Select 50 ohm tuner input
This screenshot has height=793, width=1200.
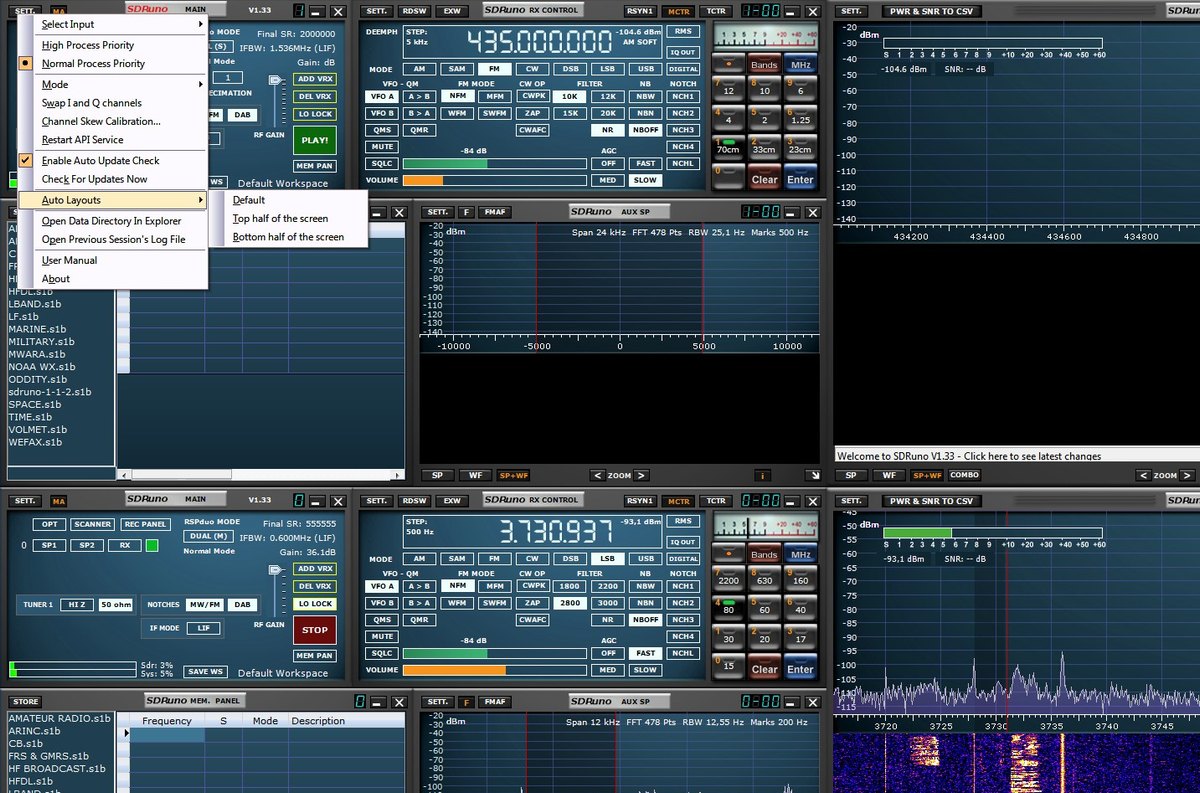(116, 604)
